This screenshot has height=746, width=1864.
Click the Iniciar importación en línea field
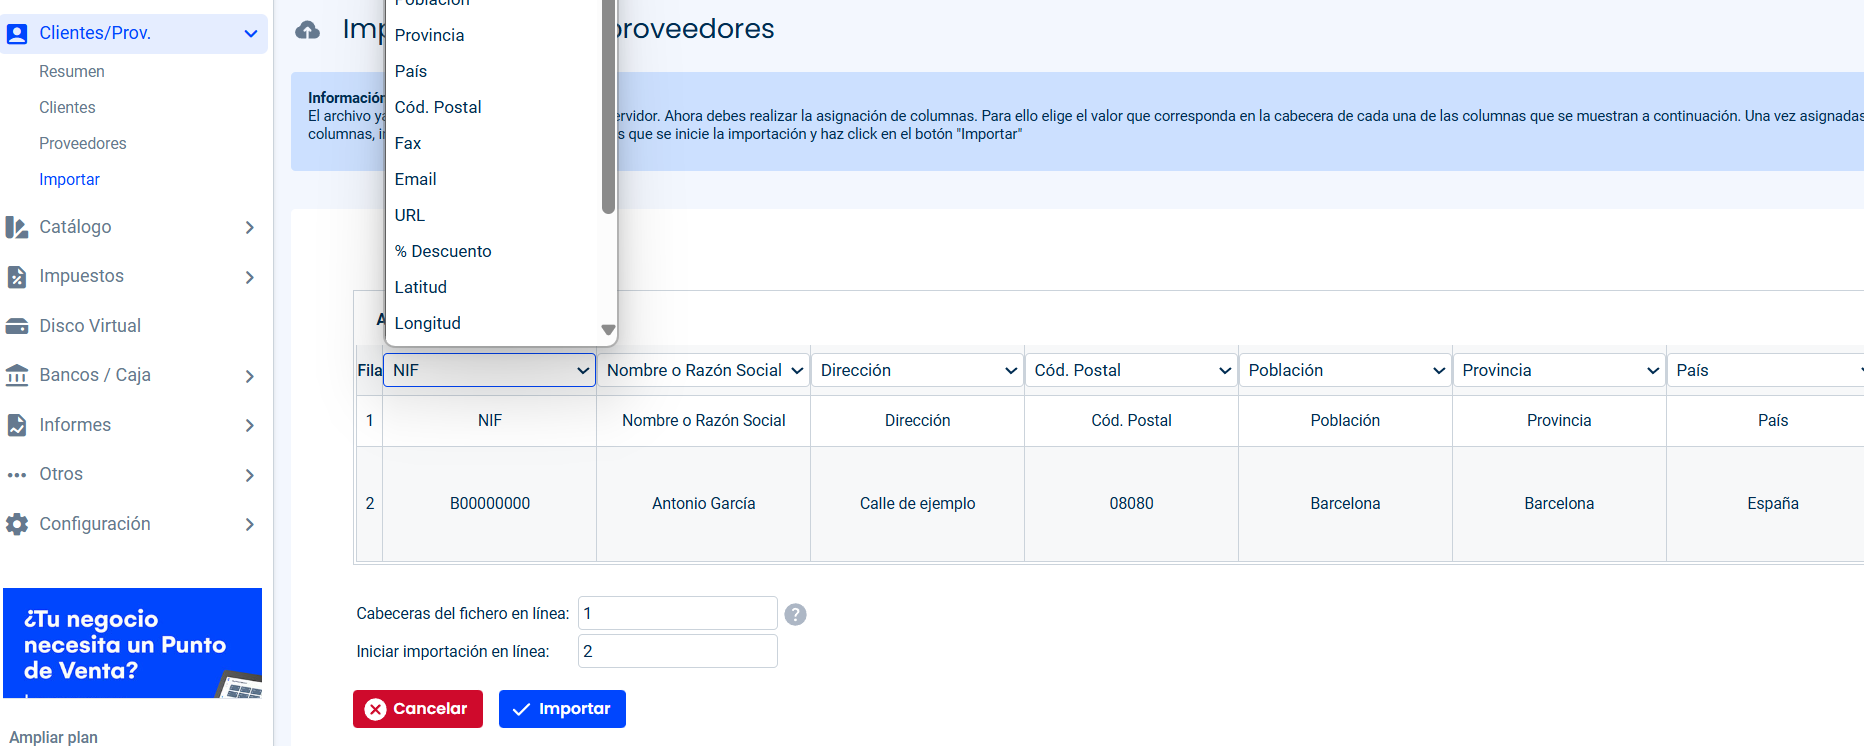677,651
